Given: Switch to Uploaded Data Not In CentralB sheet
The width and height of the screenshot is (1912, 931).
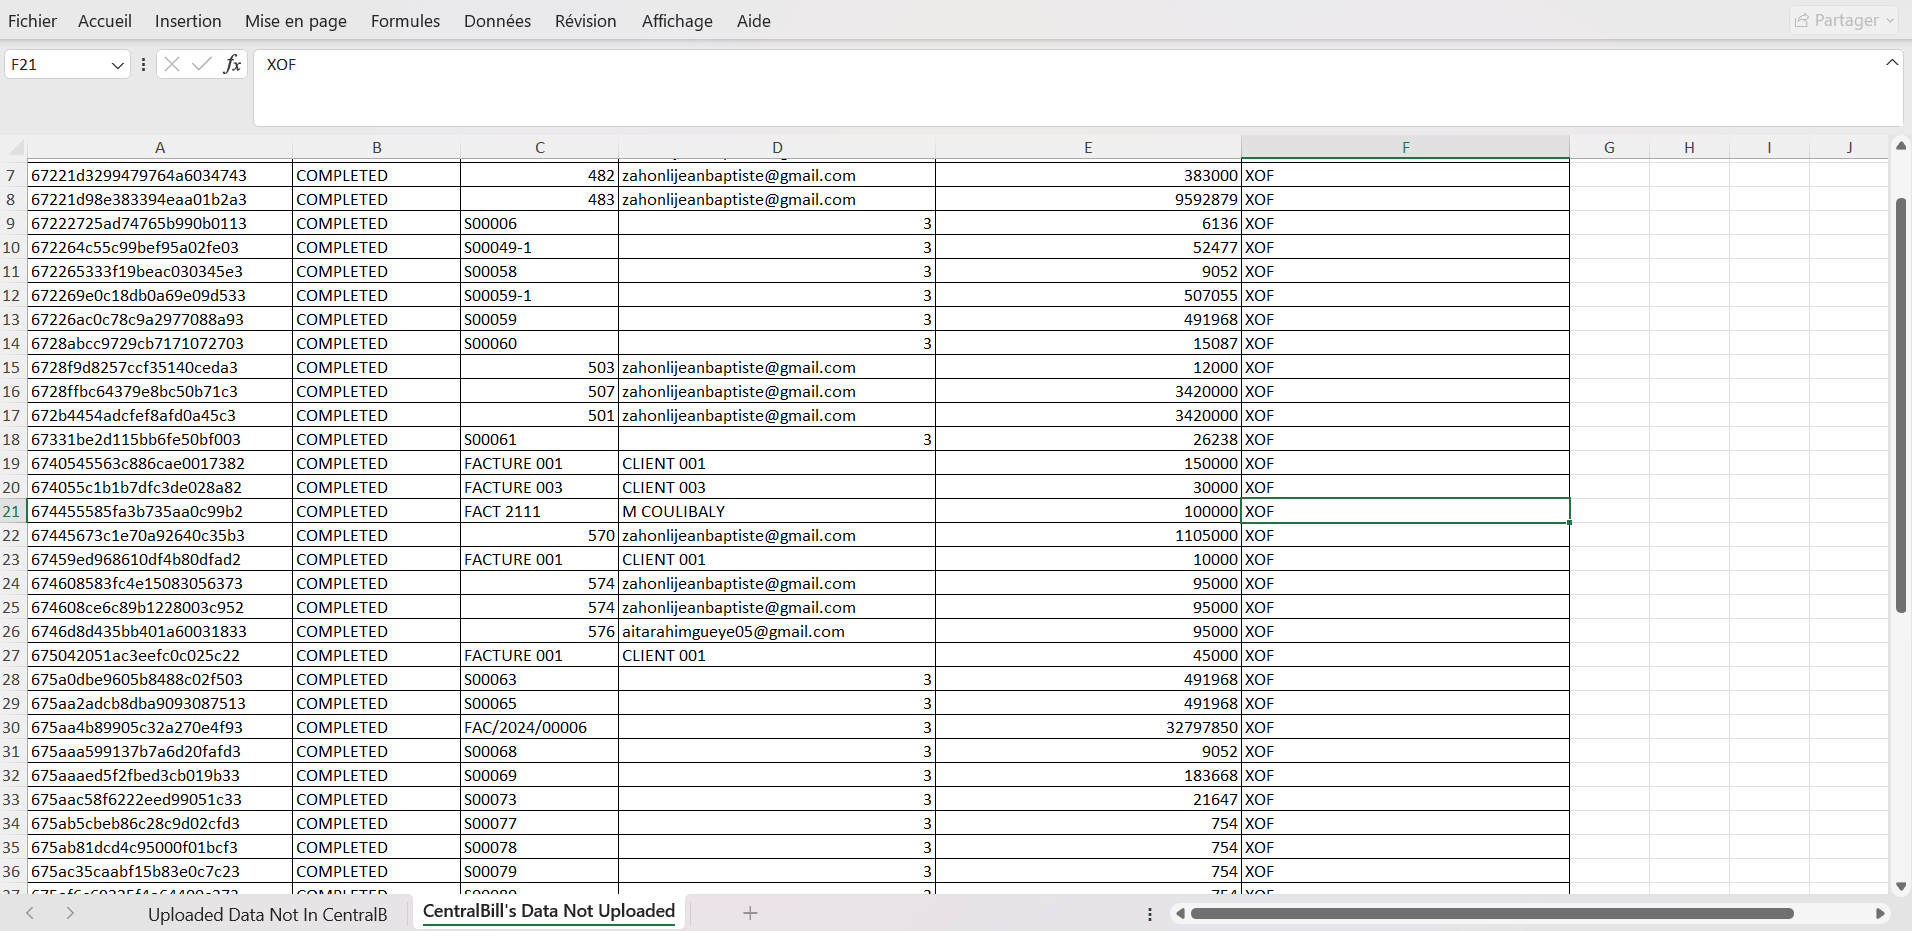Looking at the screenshot, I should tap(267, 914).
